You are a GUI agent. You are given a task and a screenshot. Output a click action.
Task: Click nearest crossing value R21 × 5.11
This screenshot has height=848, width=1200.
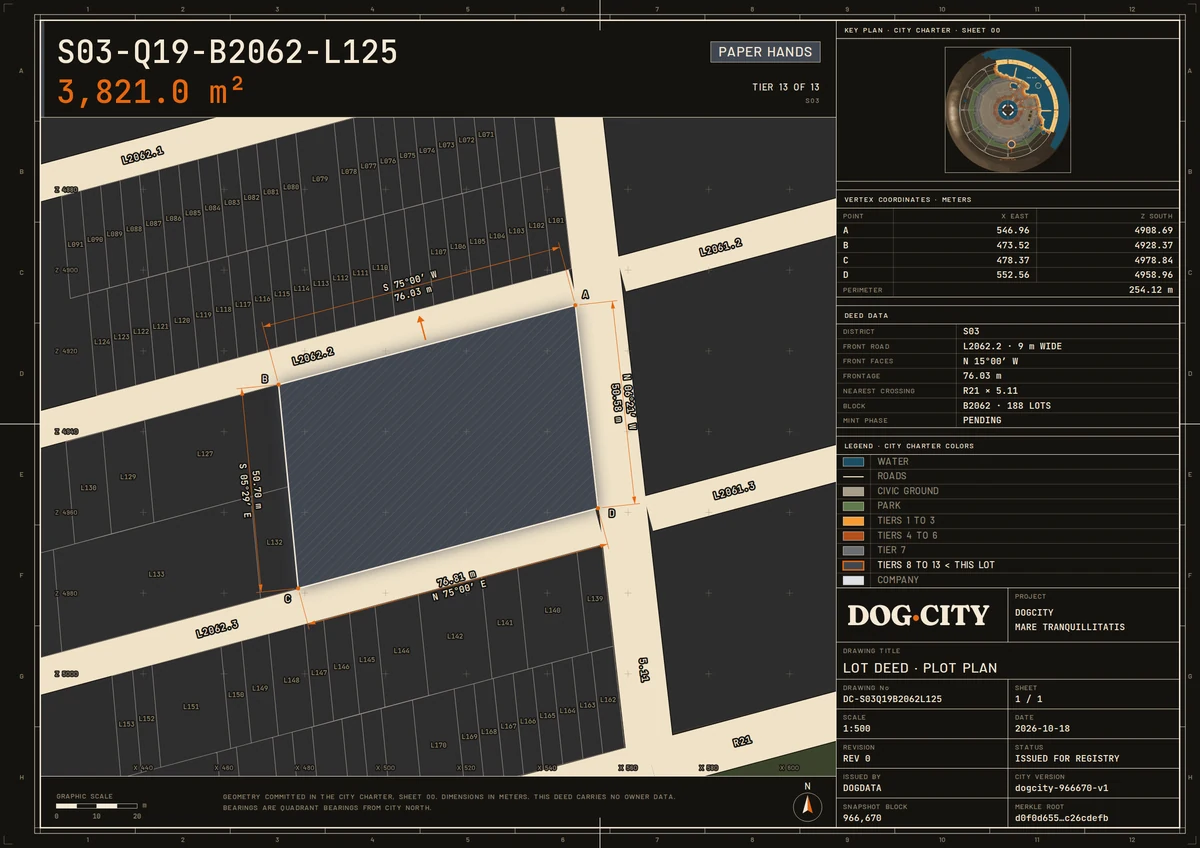[x=990, y=391]
